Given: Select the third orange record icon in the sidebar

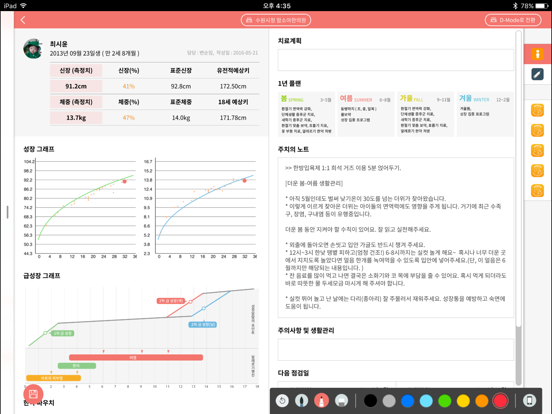Looking at the screenshot, I should [x=537, y=150].
